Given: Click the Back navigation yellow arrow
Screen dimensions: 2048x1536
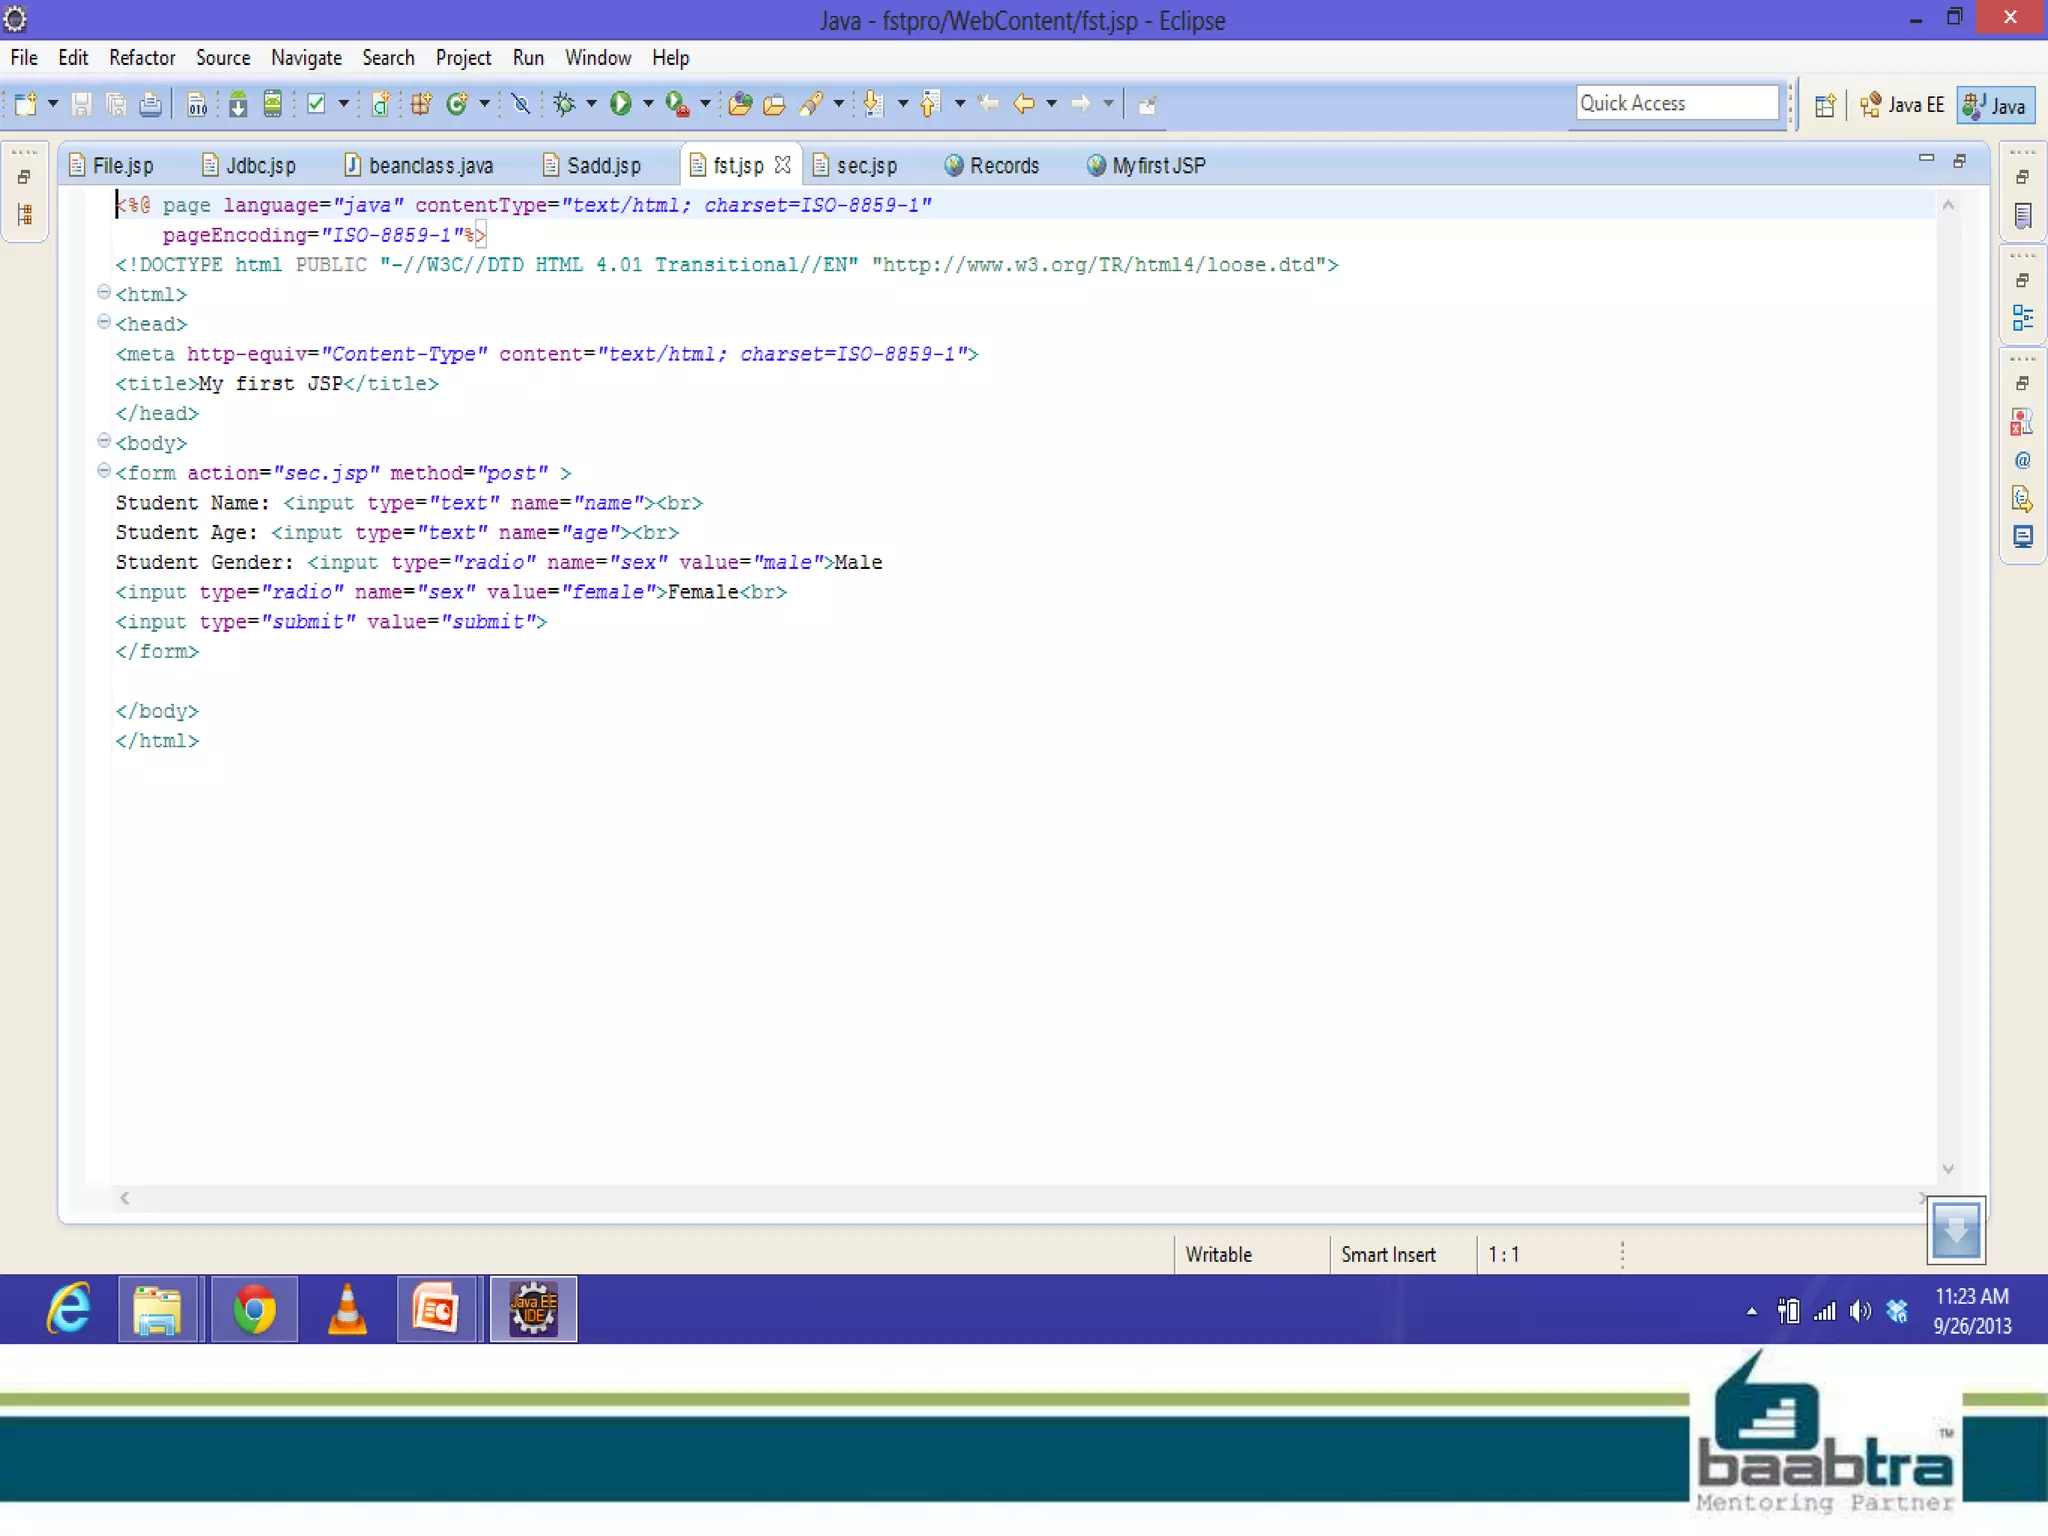Looking at the screenshot, I should pyautogui.click(x=1023, y=104).
